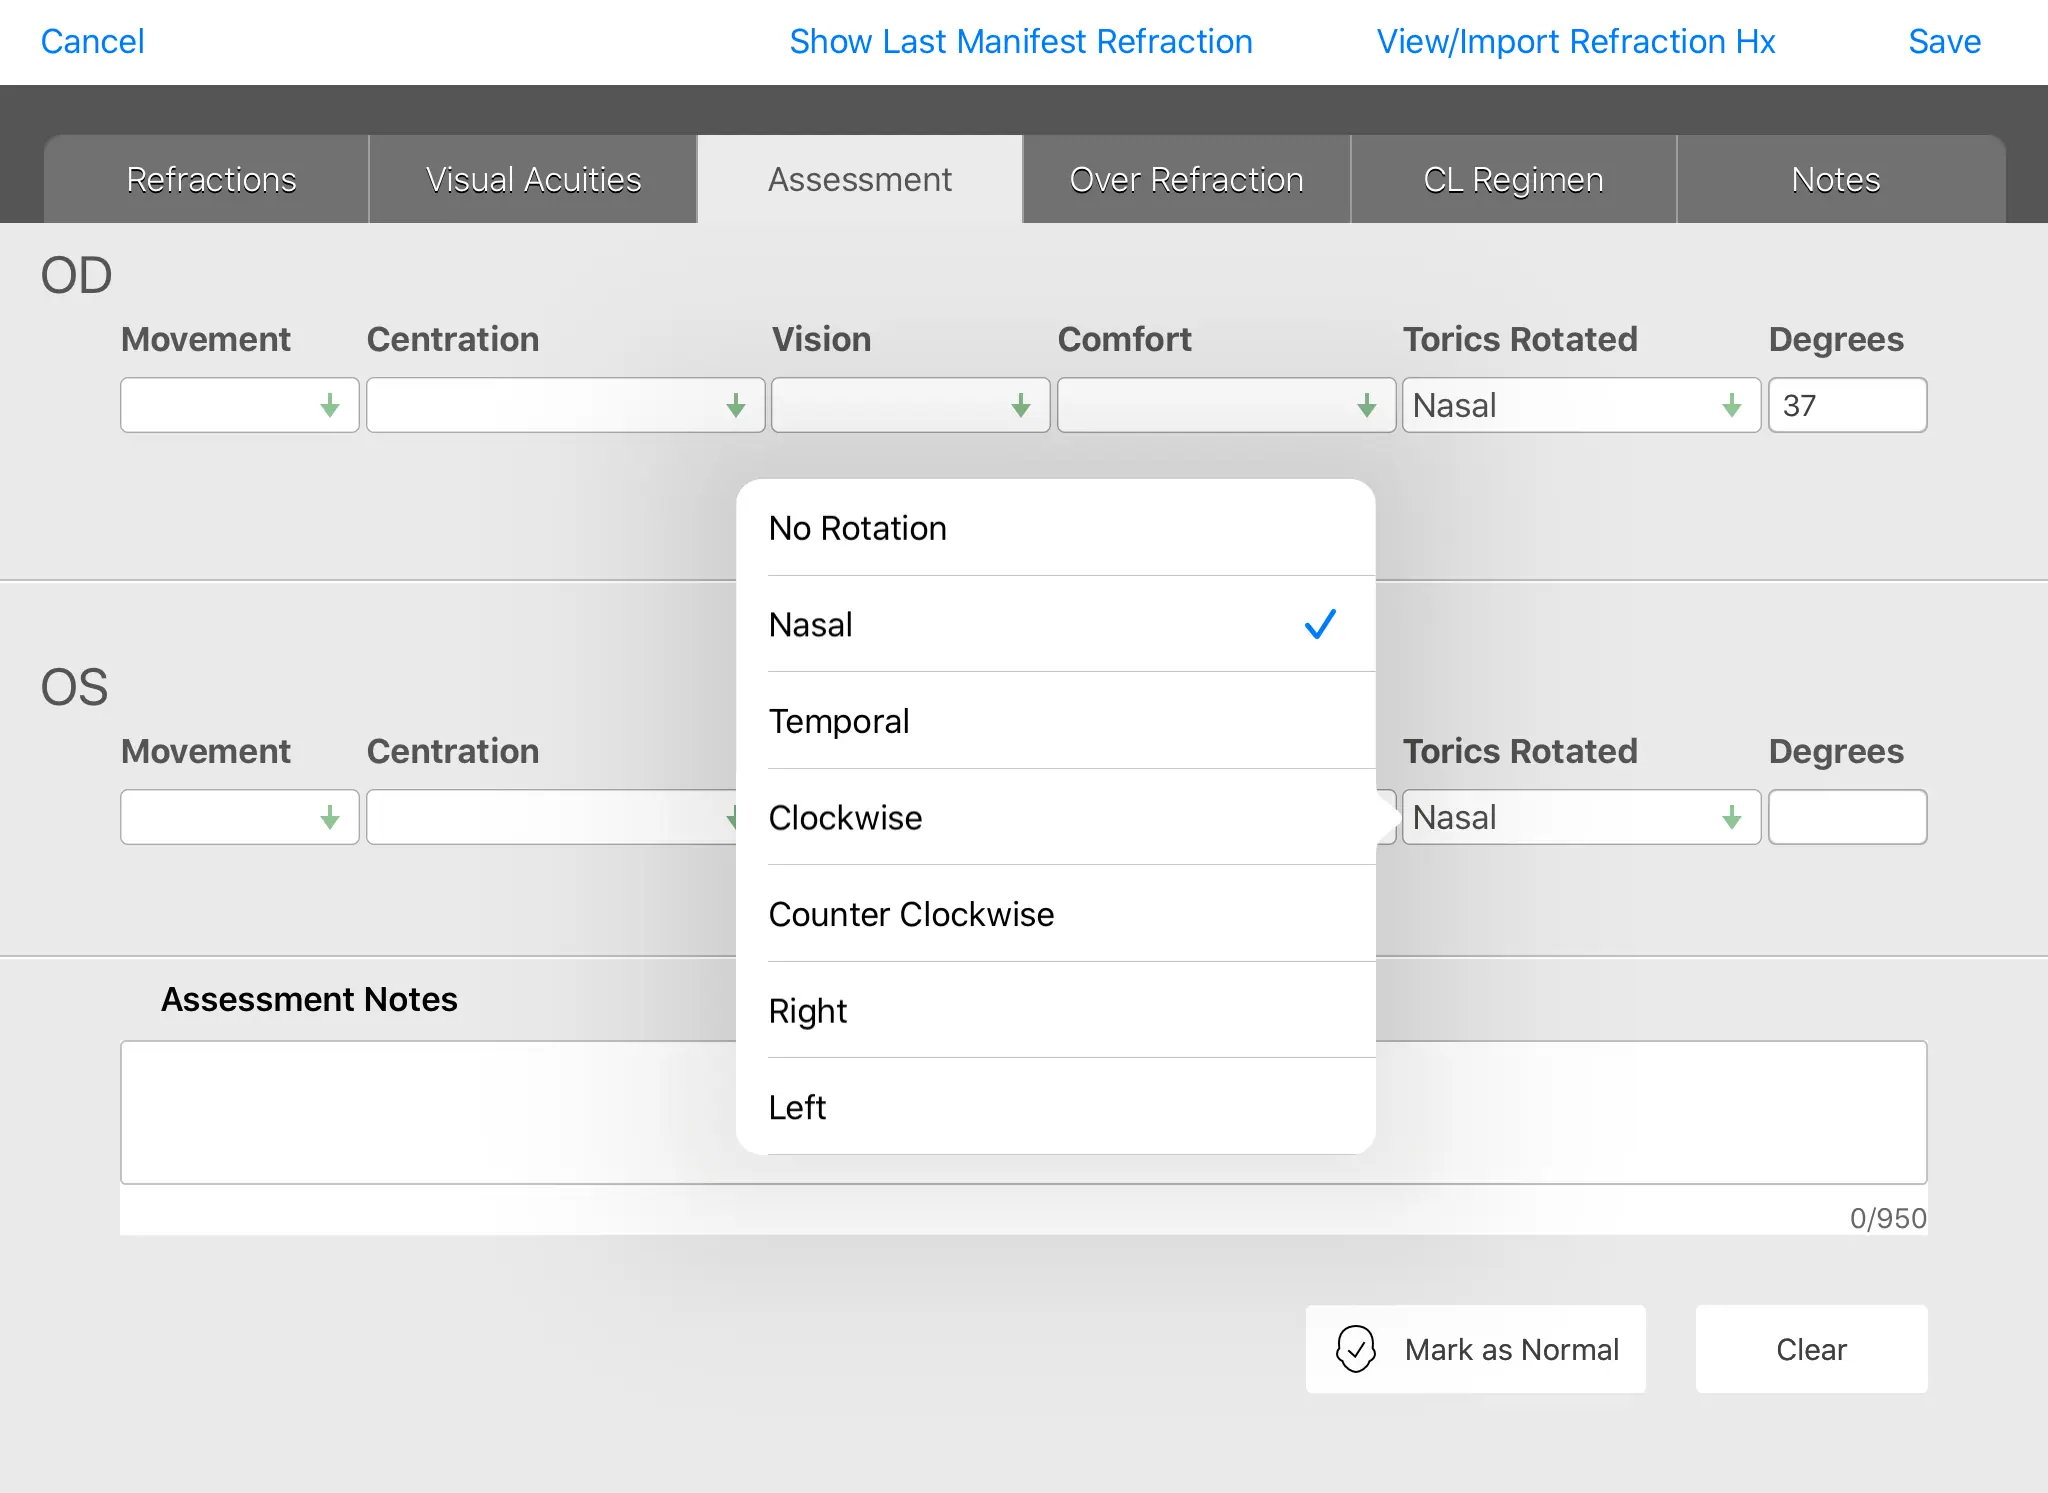
Task: Go to the Notes tab
Action: [1840, 179]
